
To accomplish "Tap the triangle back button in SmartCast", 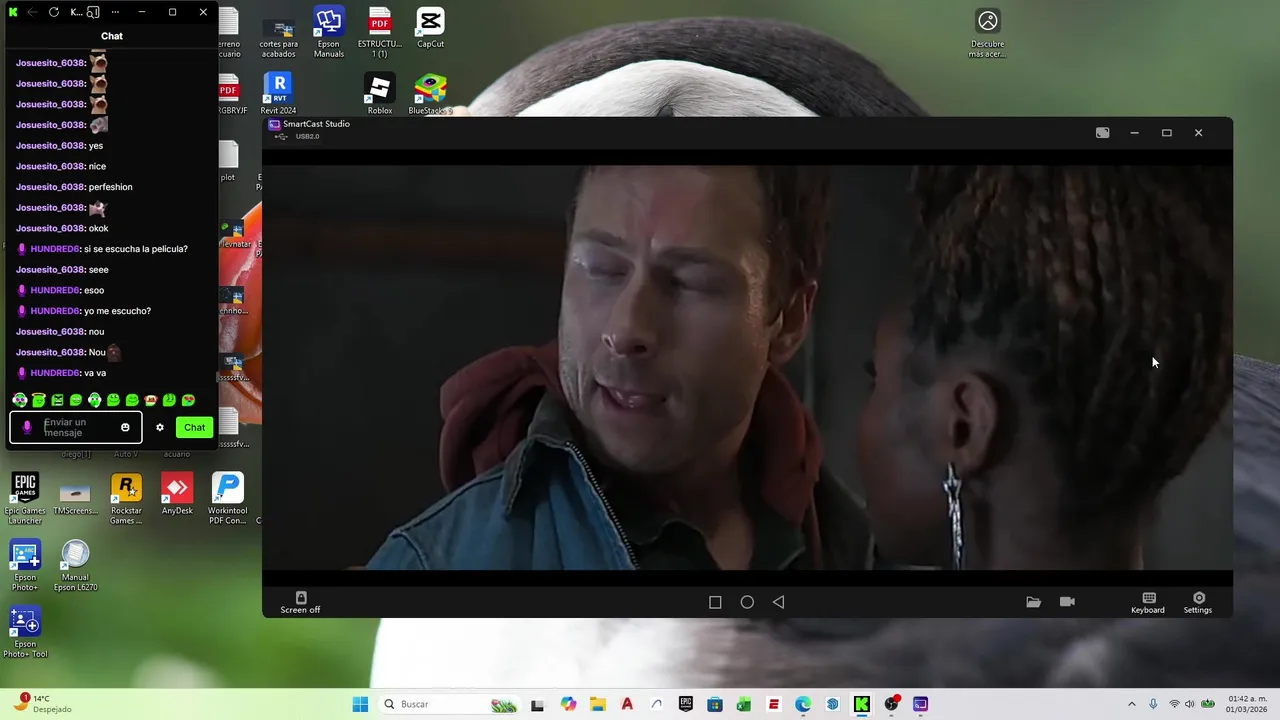I will click(x=778, y=602).
